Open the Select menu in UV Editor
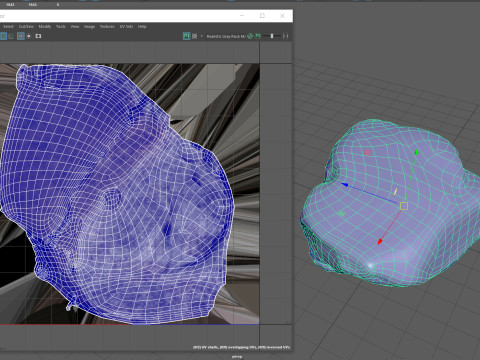 click(x=8, y=27)
